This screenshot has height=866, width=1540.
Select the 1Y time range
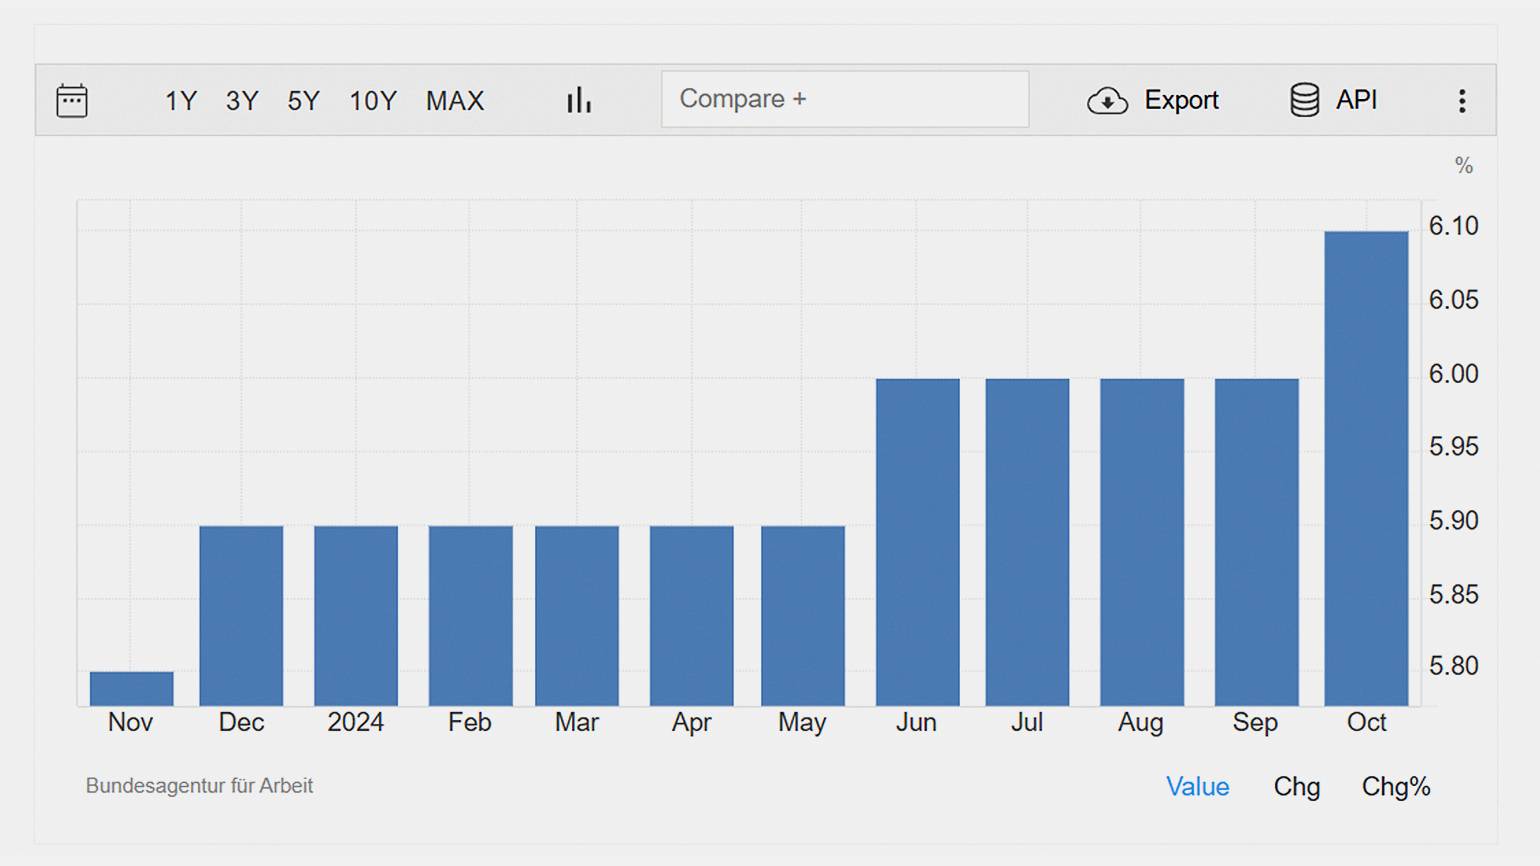pos(181,101)
